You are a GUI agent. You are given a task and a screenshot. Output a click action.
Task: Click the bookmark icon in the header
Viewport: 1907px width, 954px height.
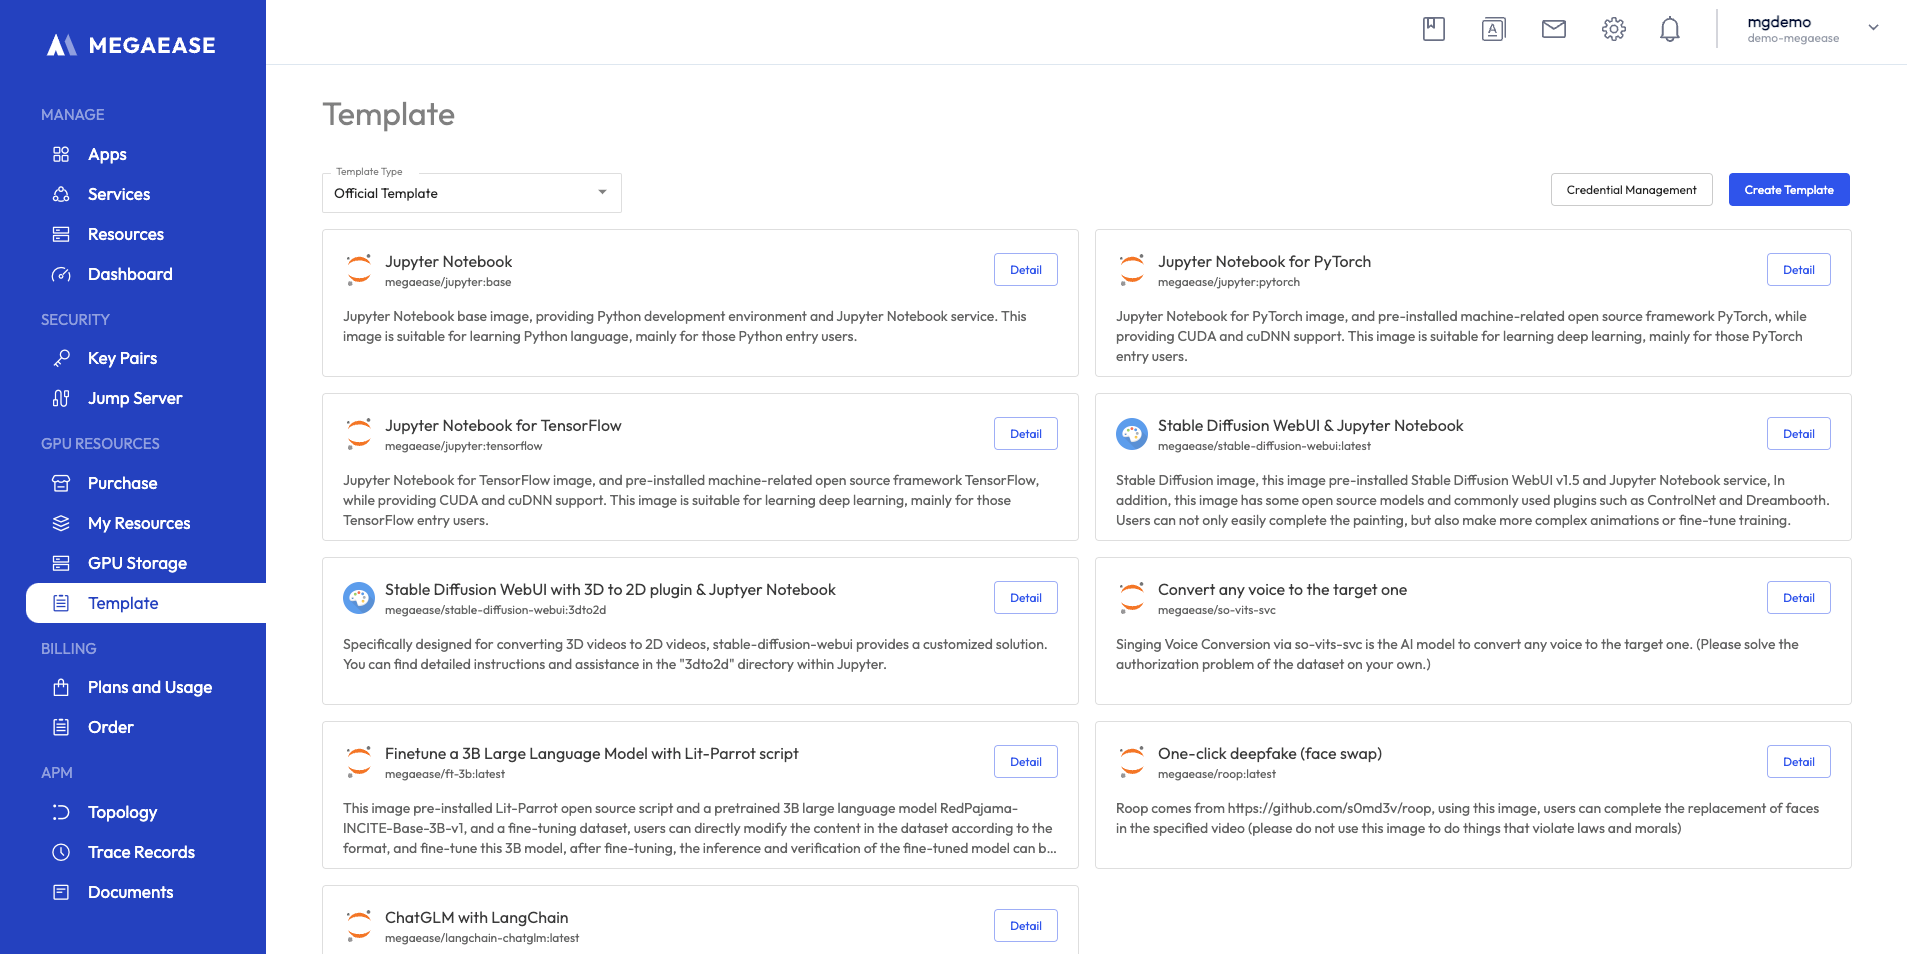[1433, 29]
